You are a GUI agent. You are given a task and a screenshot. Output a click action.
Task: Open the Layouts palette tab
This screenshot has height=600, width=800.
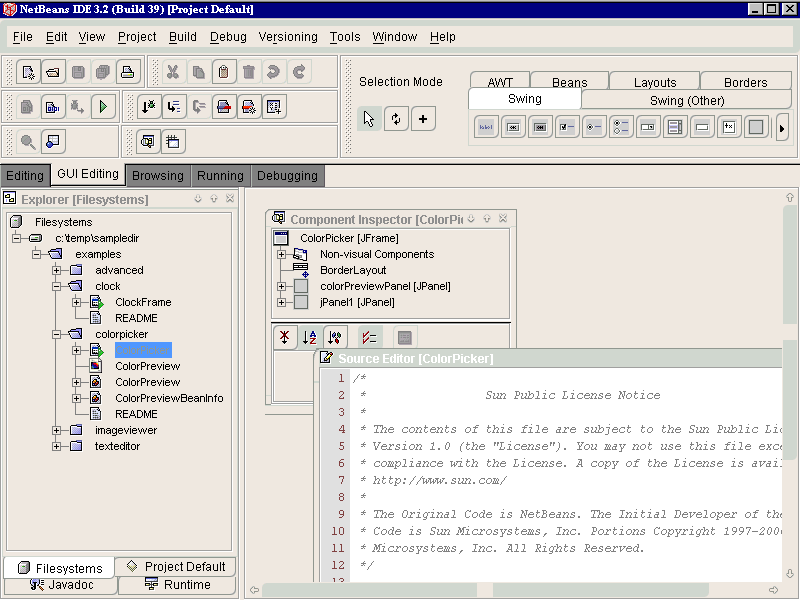coord(655,82)
